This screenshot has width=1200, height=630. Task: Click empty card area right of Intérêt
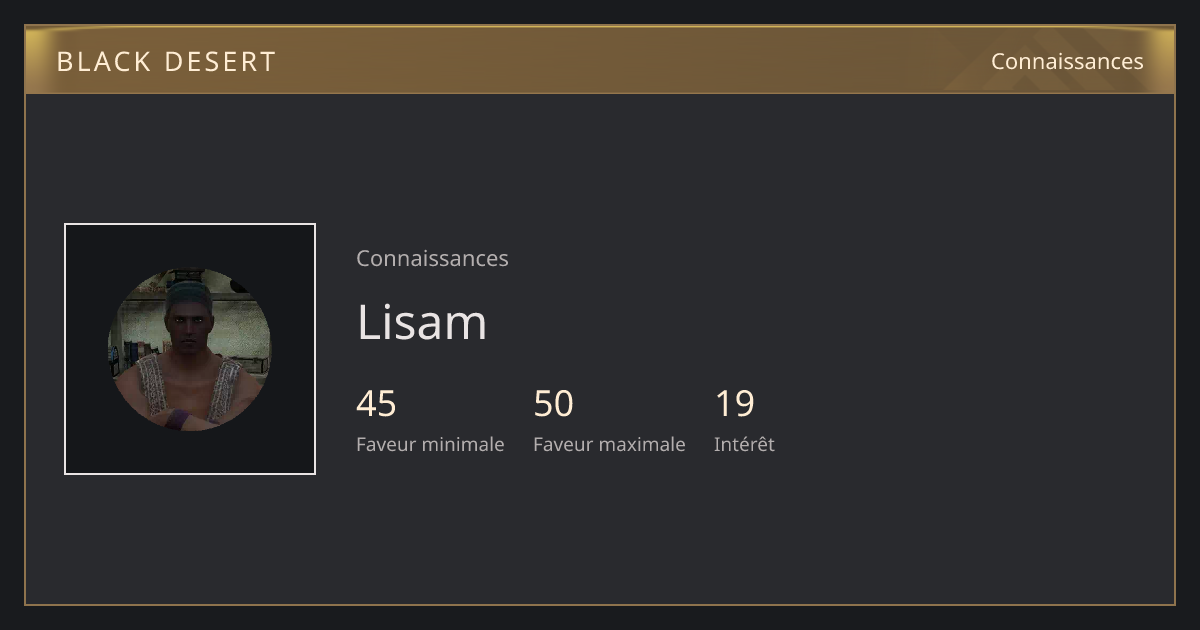tap(960, 420)
